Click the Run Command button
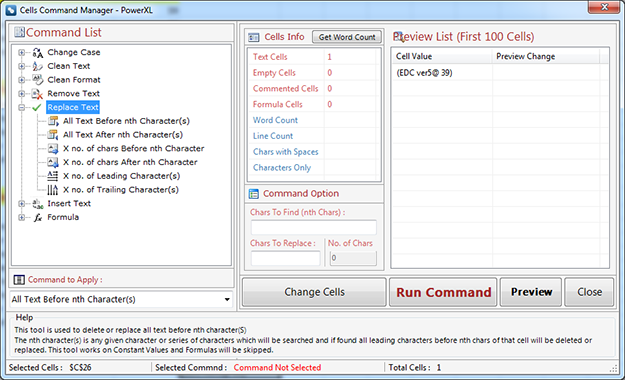 443,292
